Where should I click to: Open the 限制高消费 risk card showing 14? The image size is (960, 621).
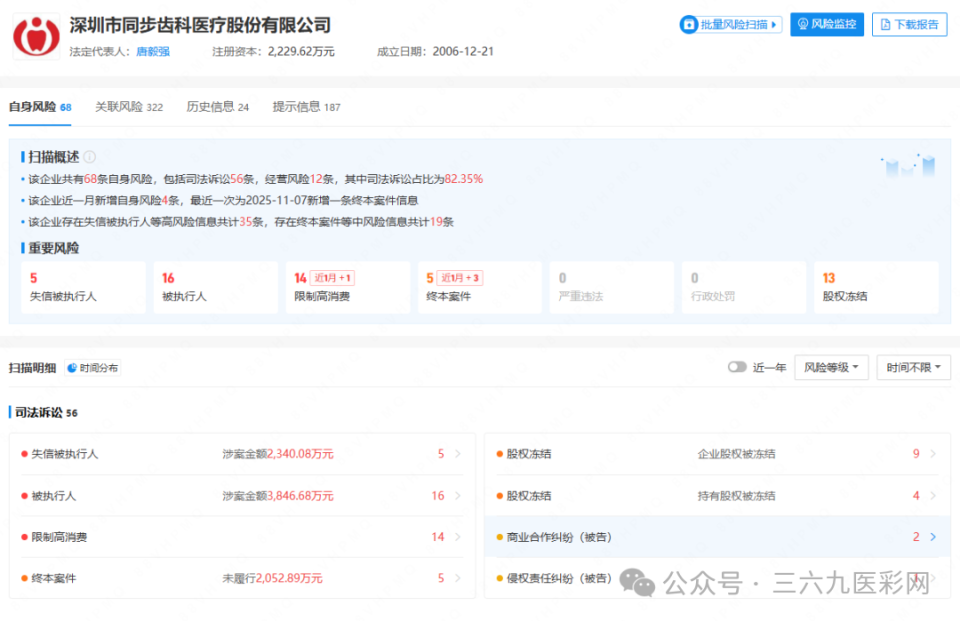point(348,287)
